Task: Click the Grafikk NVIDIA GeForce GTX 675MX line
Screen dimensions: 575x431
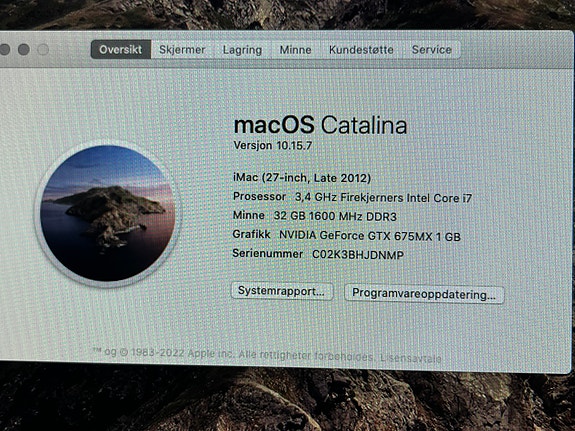Action: tap(347, 235)
